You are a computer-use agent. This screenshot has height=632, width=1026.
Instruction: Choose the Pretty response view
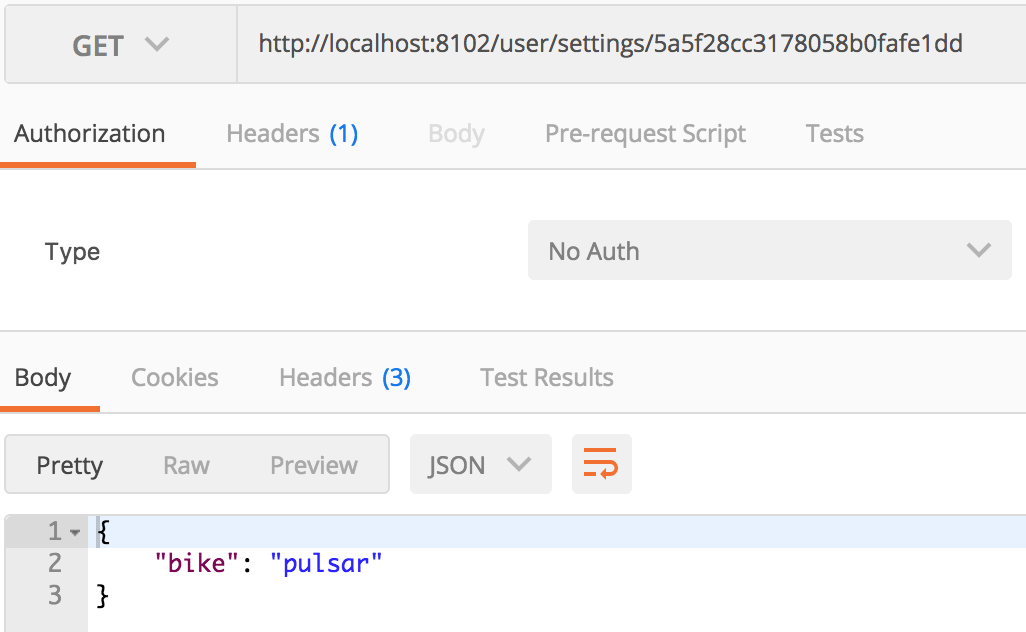point(70,465)
